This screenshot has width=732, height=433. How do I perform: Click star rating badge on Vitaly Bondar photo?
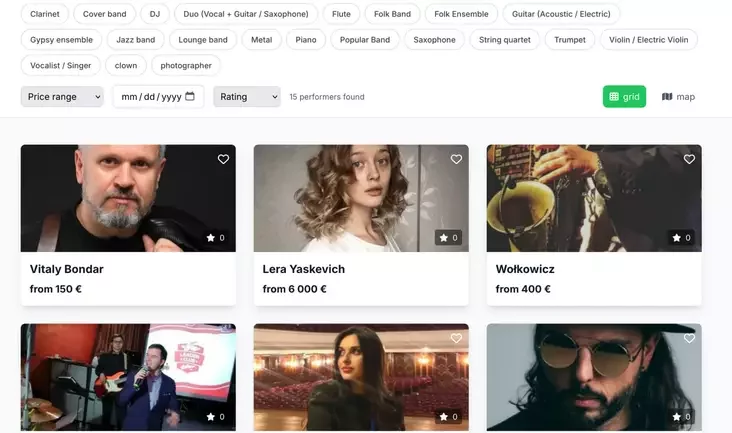[x=215, y=238]
